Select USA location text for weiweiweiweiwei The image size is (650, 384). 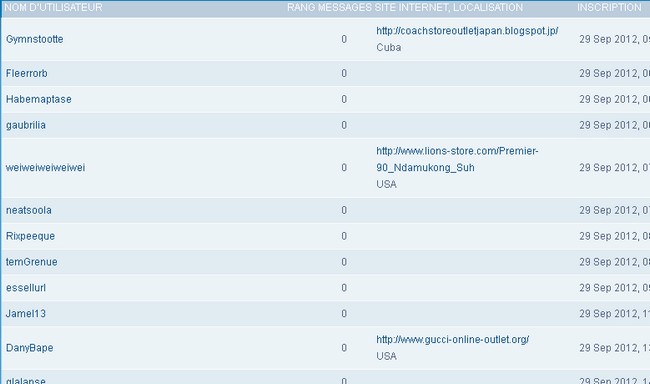tap(386, 184)
